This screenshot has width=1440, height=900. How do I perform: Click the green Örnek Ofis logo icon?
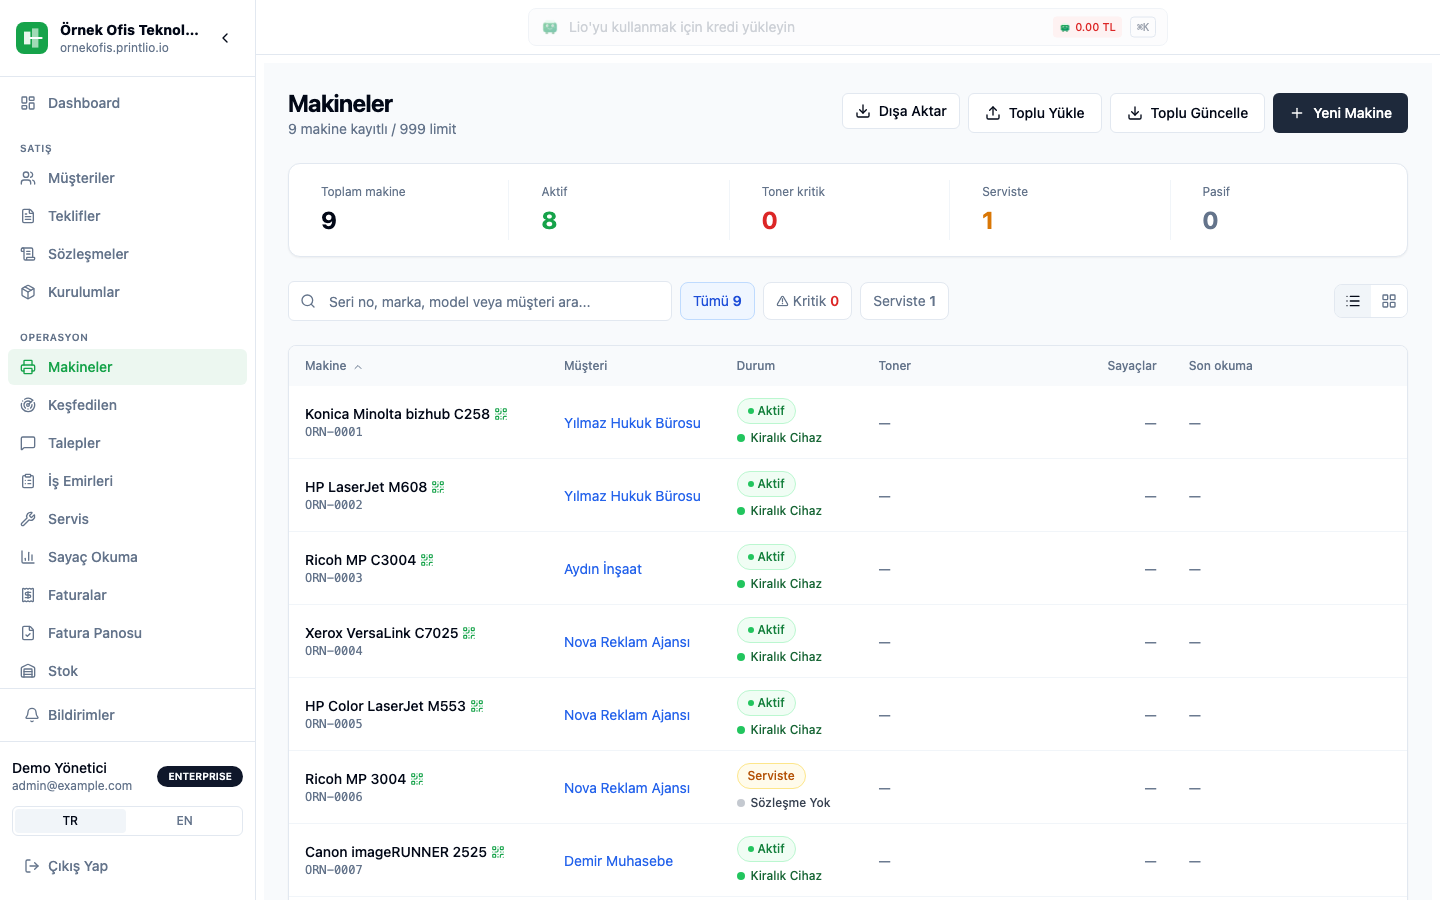[32, 38]
